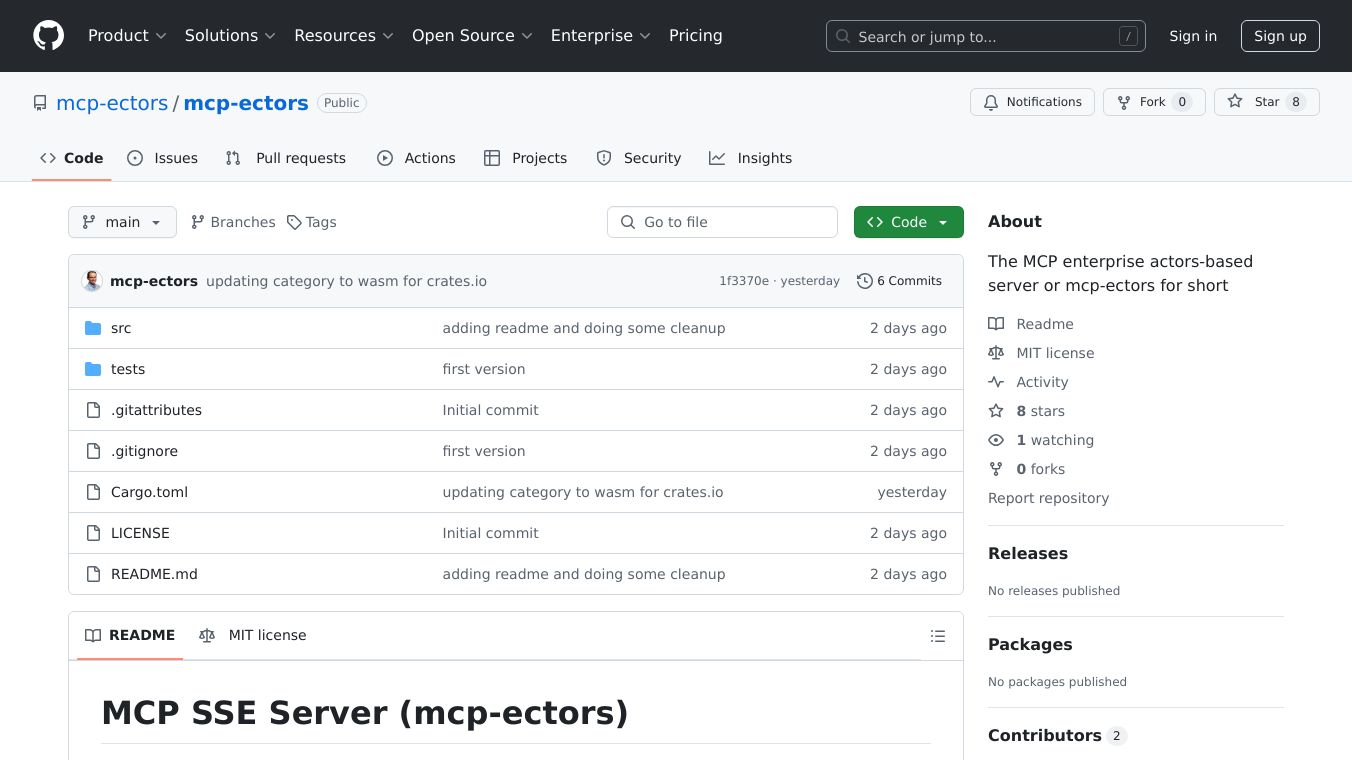Viewport: 1352px width, 760px height.
Task: Expand the Open Source menu
Action: 472,36
